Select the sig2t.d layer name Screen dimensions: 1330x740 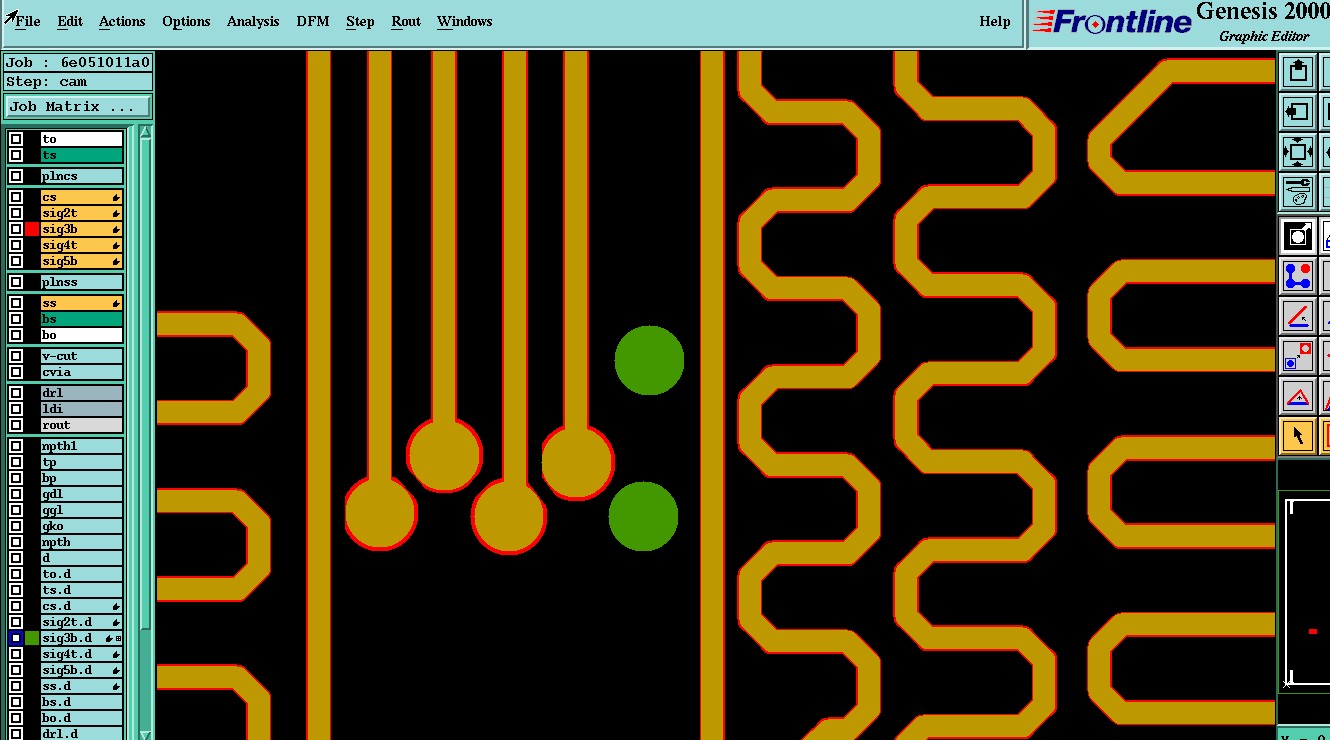click(82, 622)
